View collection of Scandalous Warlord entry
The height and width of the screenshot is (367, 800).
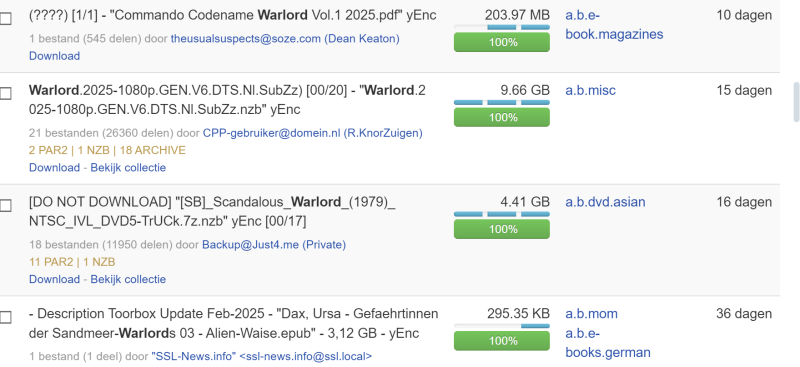tap(128, 279)
